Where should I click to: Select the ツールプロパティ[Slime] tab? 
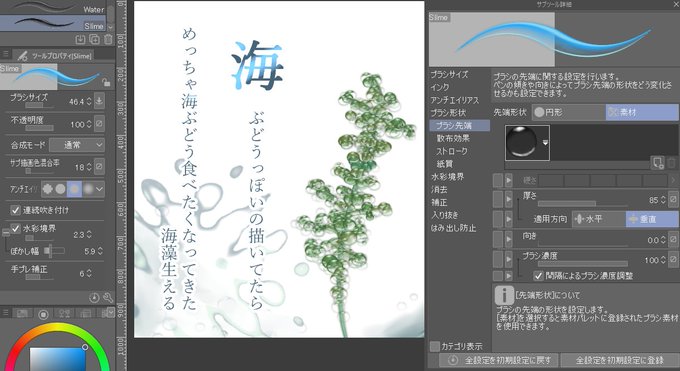click(54, 56)
